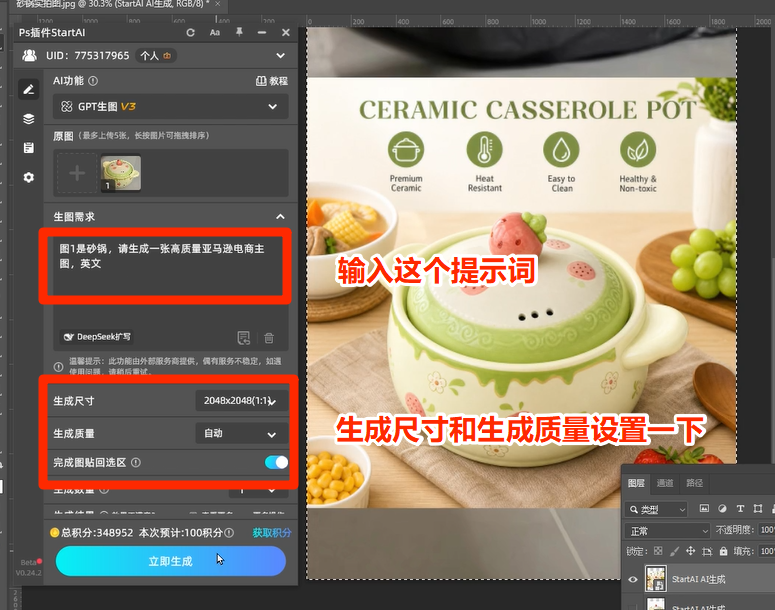The image size is (775, 610).
Task: Toggle lock image pixels brush icon
Action: pos(674,551)
